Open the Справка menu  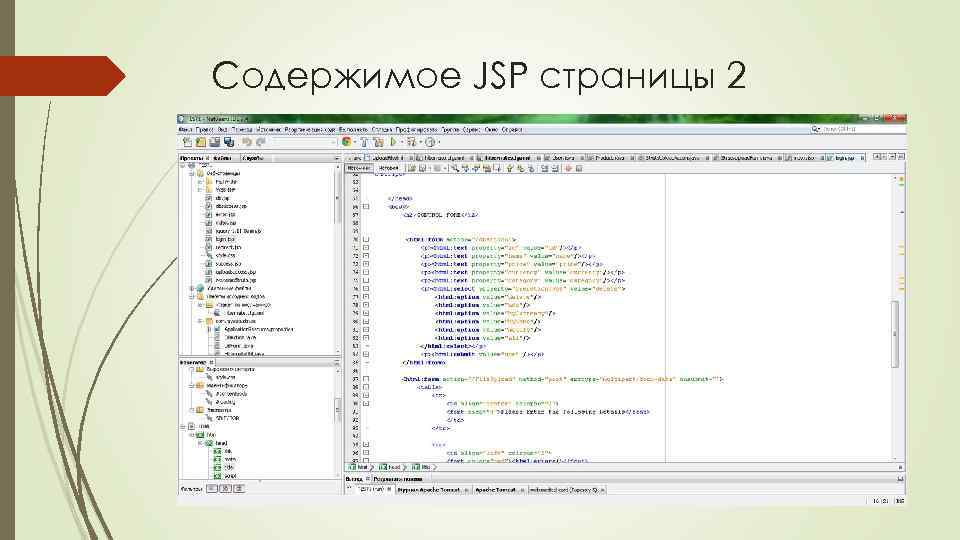(512, 130)
